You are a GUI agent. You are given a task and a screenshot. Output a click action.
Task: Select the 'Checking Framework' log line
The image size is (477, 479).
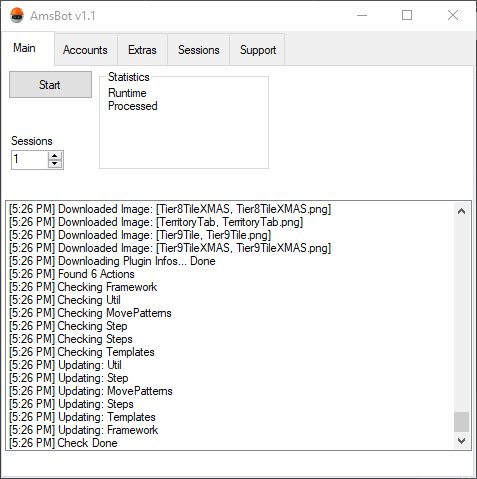click(83, 287)
